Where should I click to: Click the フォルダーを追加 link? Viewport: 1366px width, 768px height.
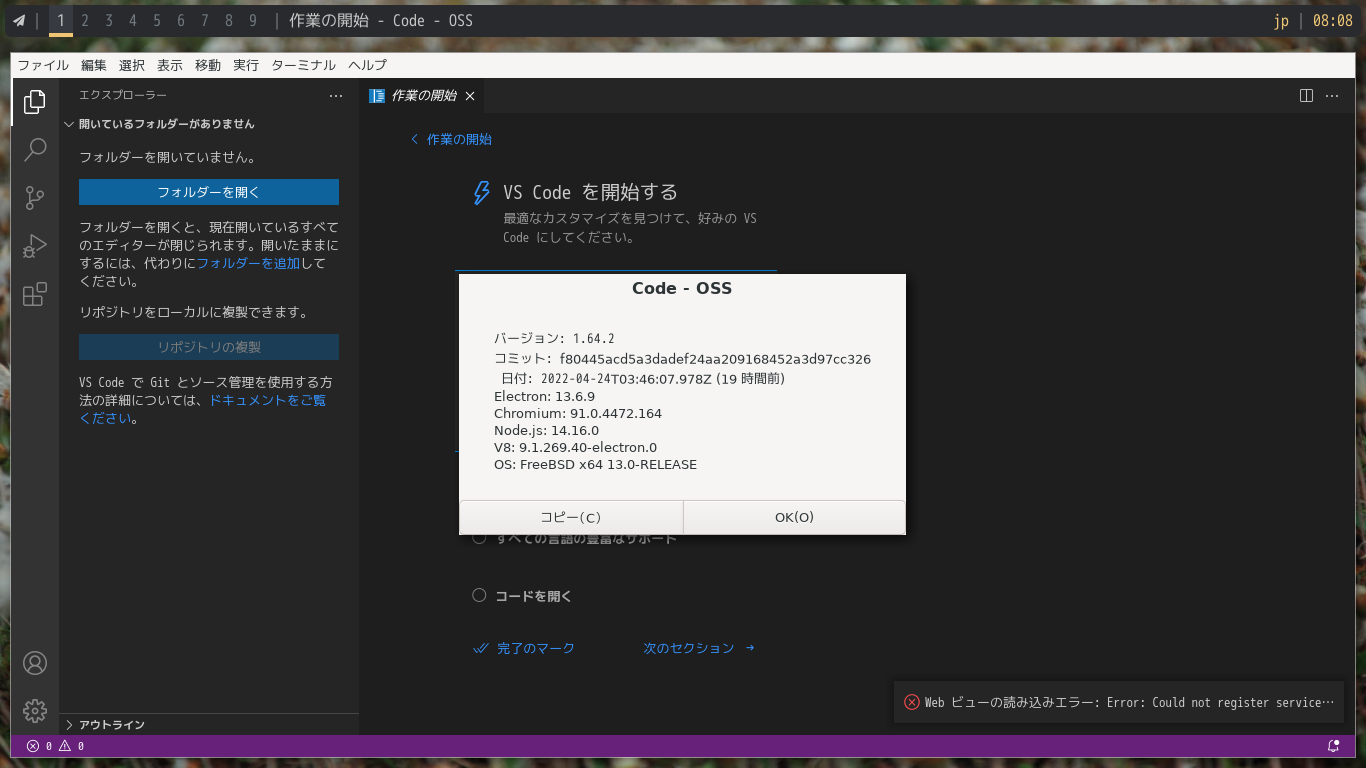pos(248,263)
